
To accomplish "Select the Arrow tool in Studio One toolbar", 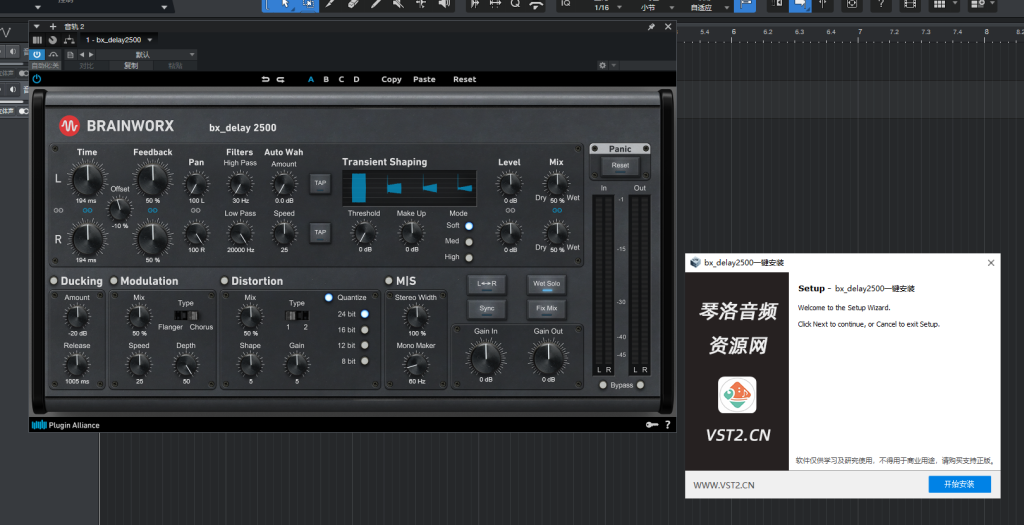I will 285,4.
